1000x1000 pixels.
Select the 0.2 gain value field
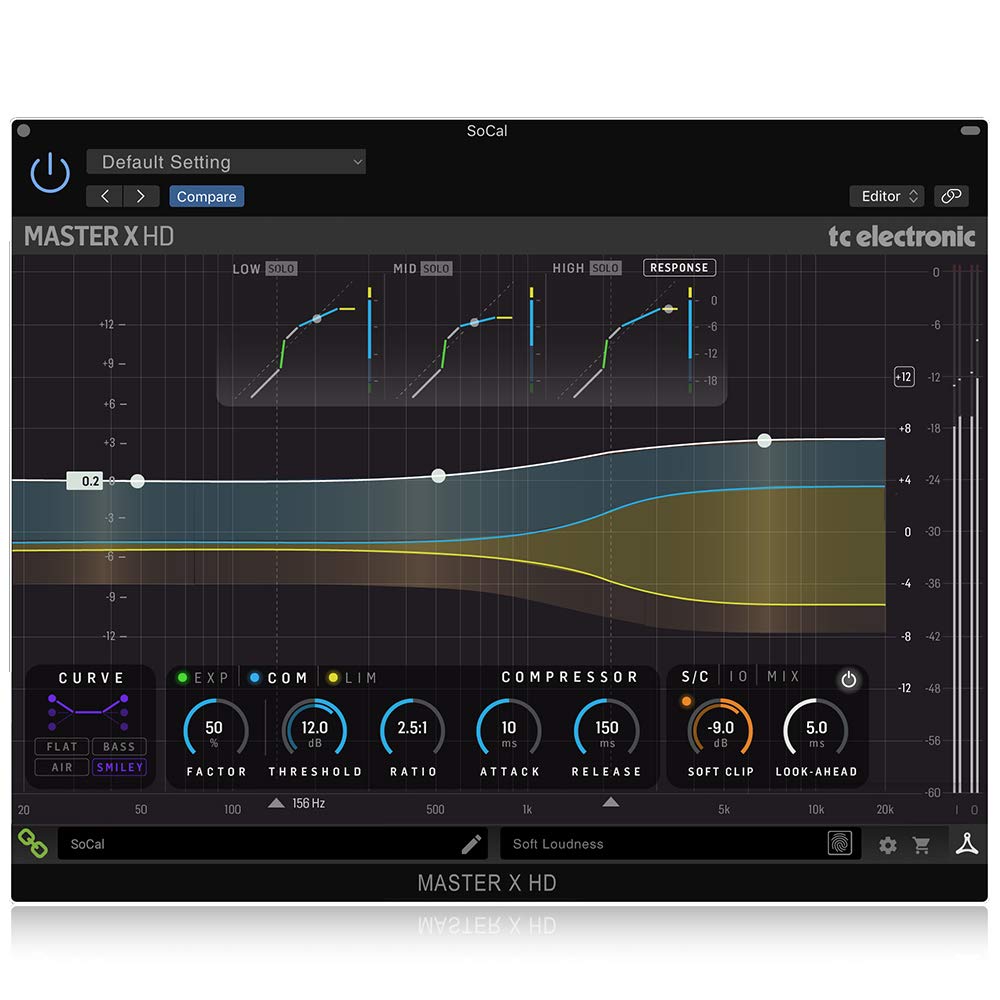click(85, 481)
